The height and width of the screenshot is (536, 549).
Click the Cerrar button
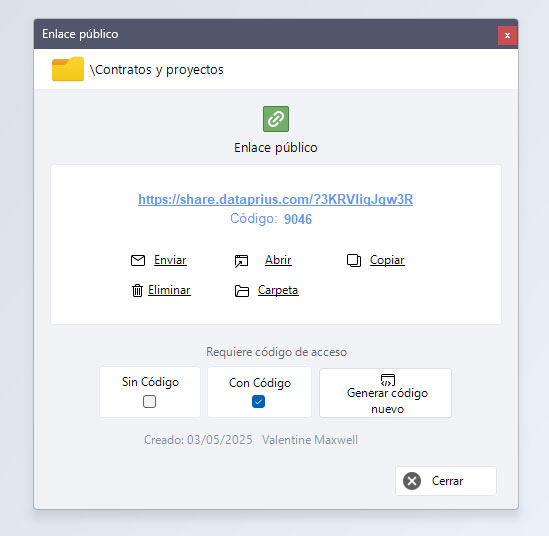(x=446, y=481)
